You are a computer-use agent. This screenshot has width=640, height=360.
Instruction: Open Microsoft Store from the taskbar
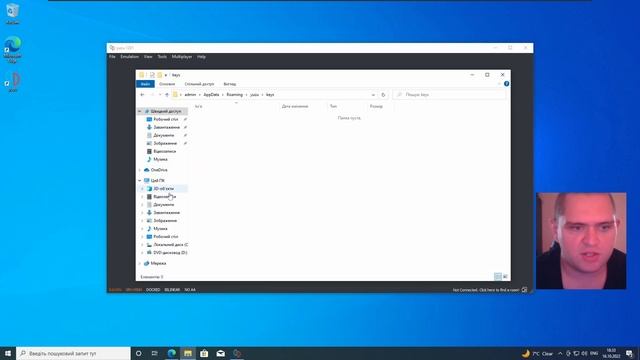(204, 353)
